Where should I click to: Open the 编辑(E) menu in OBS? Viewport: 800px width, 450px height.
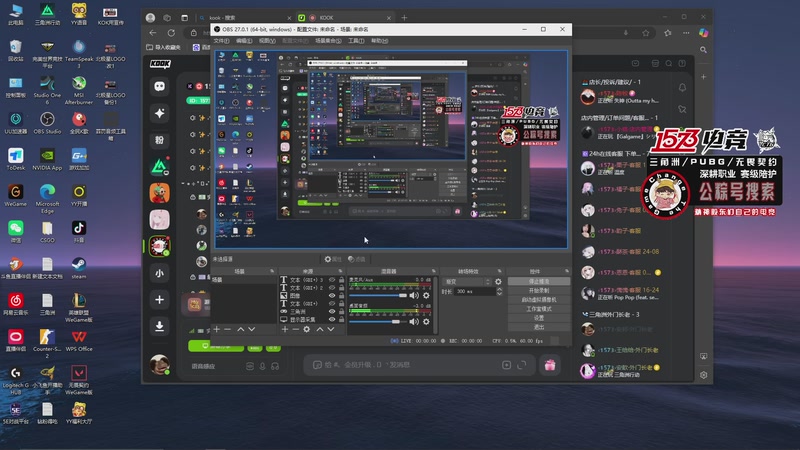[244, 41]
